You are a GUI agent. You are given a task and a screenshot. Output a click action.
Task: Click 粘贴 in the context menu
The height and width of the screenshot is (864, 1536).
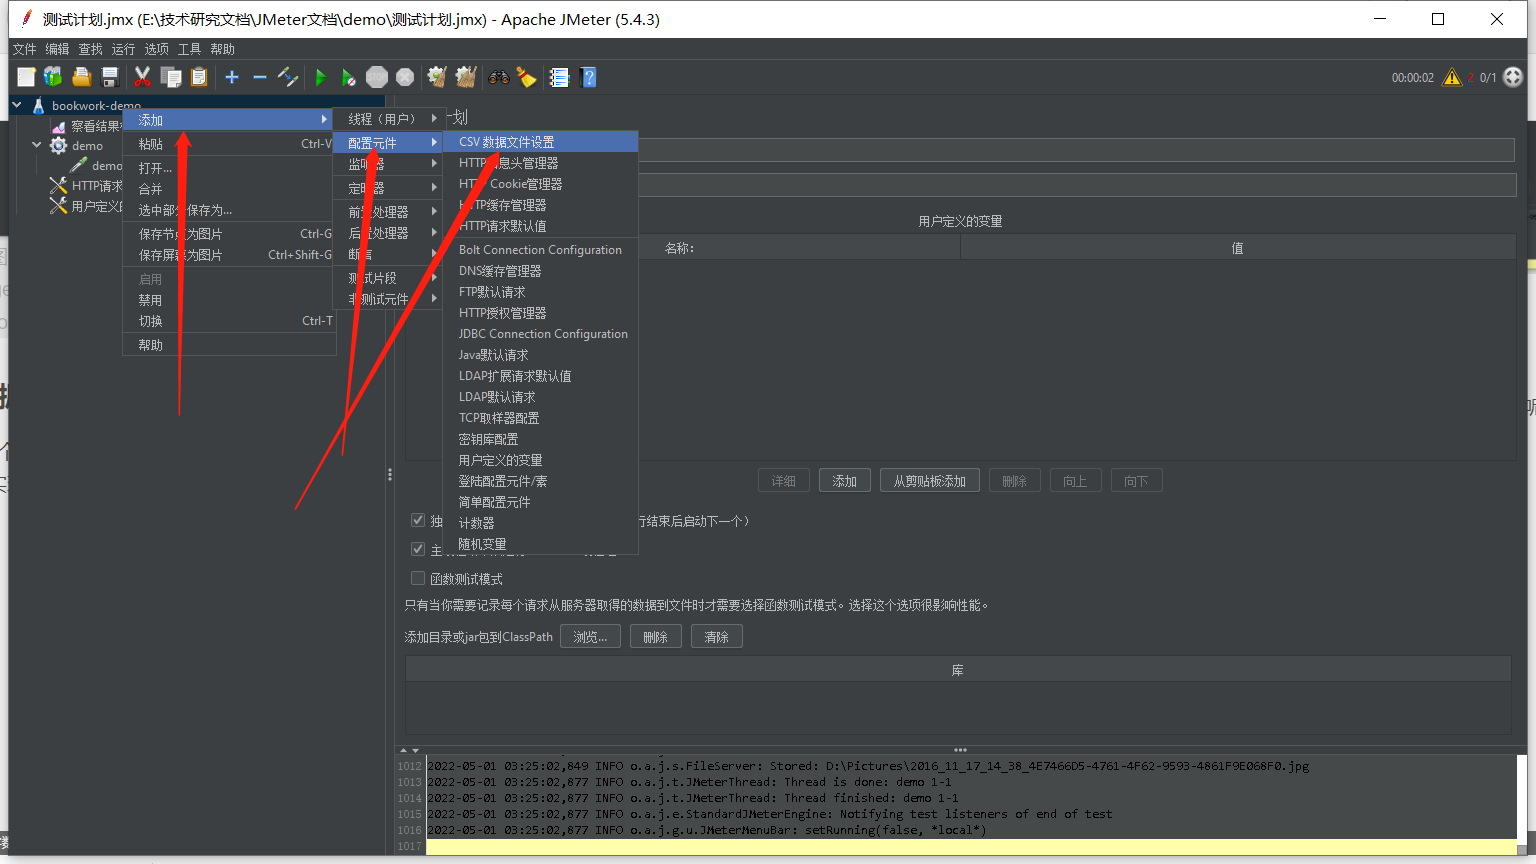230,144
